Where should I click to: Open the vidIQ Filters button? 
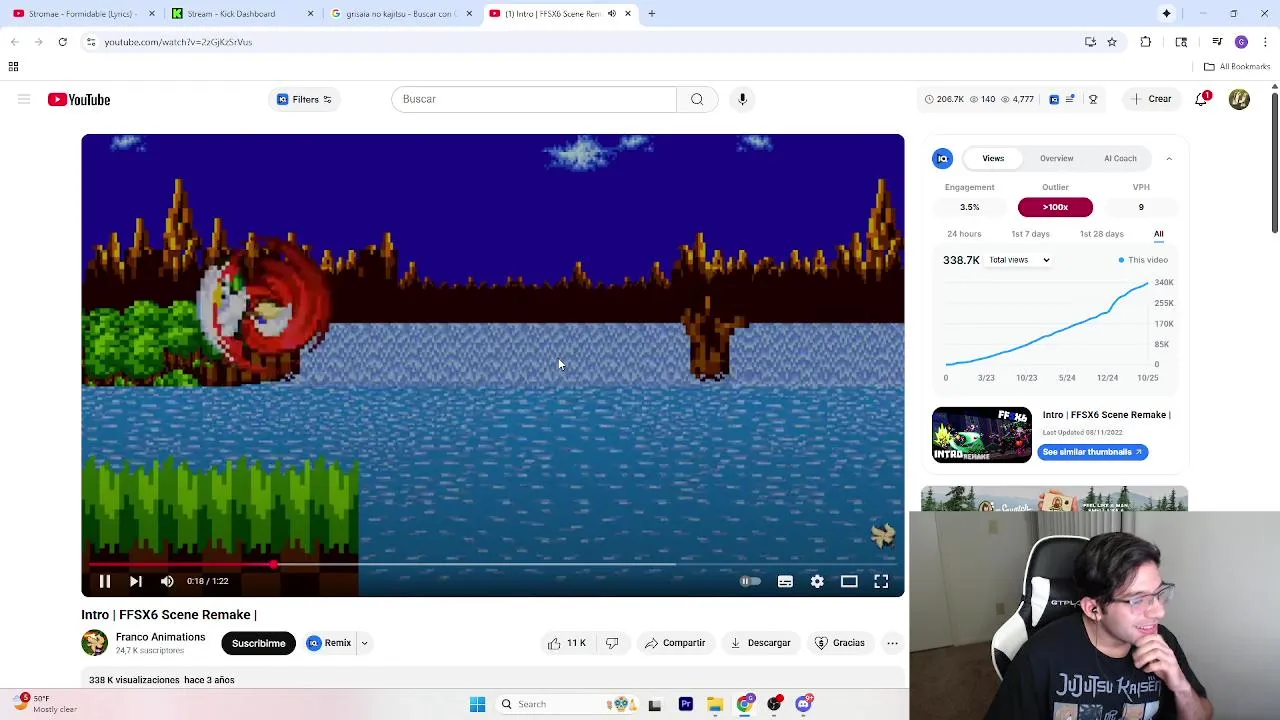(304, 99)
